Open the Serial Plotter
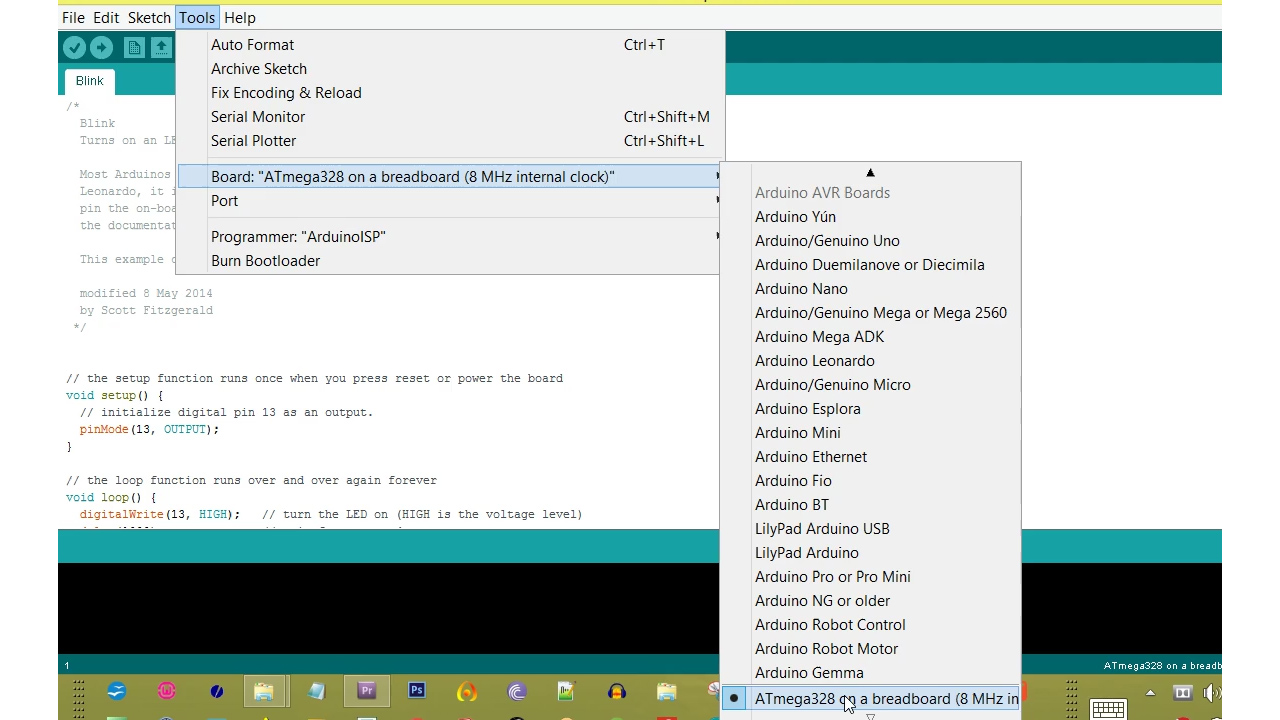Screen dimensions: 1280x720 tap(450, 141)
